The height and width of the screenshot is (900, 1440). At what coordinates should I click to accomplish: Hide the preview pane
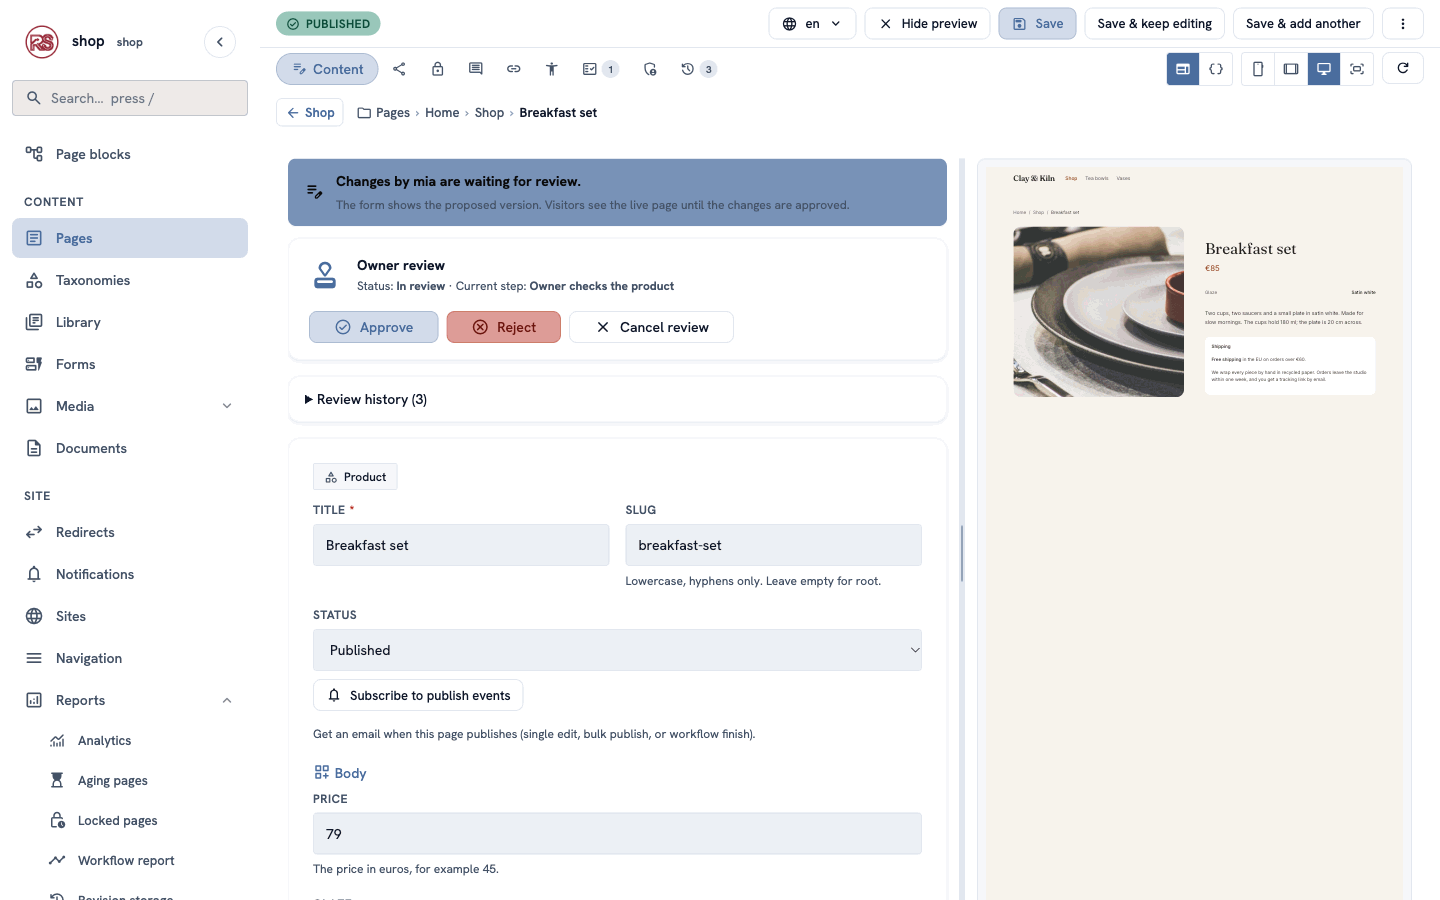click(x=927, y=24)
